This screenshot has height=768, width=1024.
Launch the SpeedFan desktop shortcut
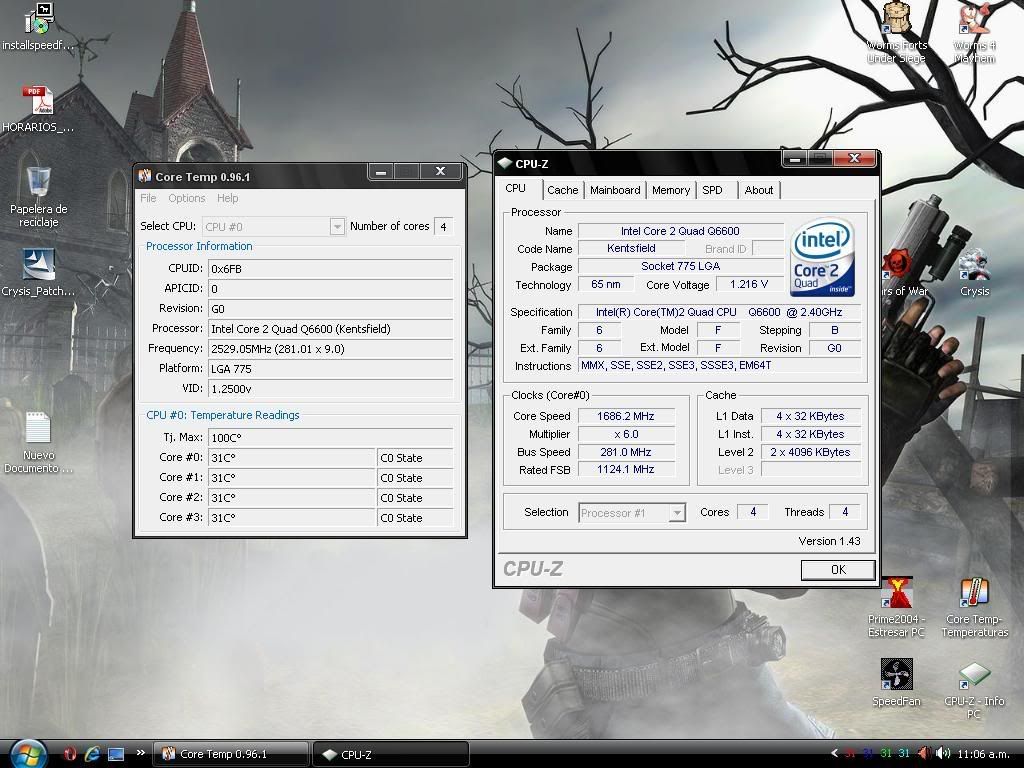tap(897, 682)
